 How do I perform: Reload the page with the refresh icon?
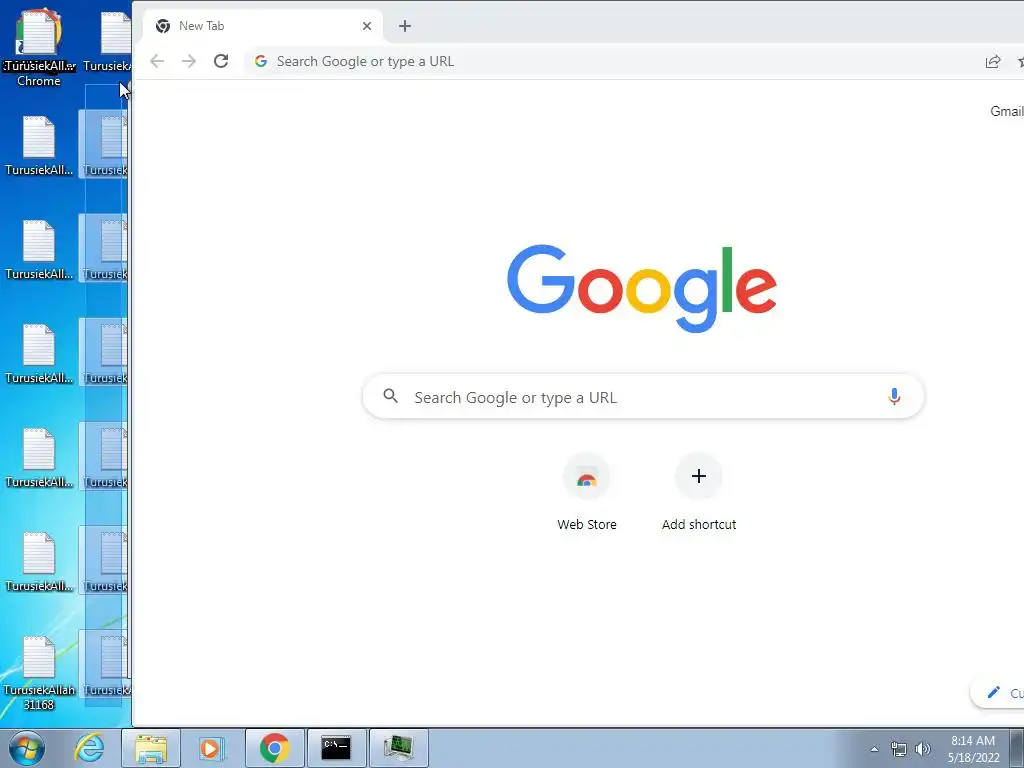[221, 61]
